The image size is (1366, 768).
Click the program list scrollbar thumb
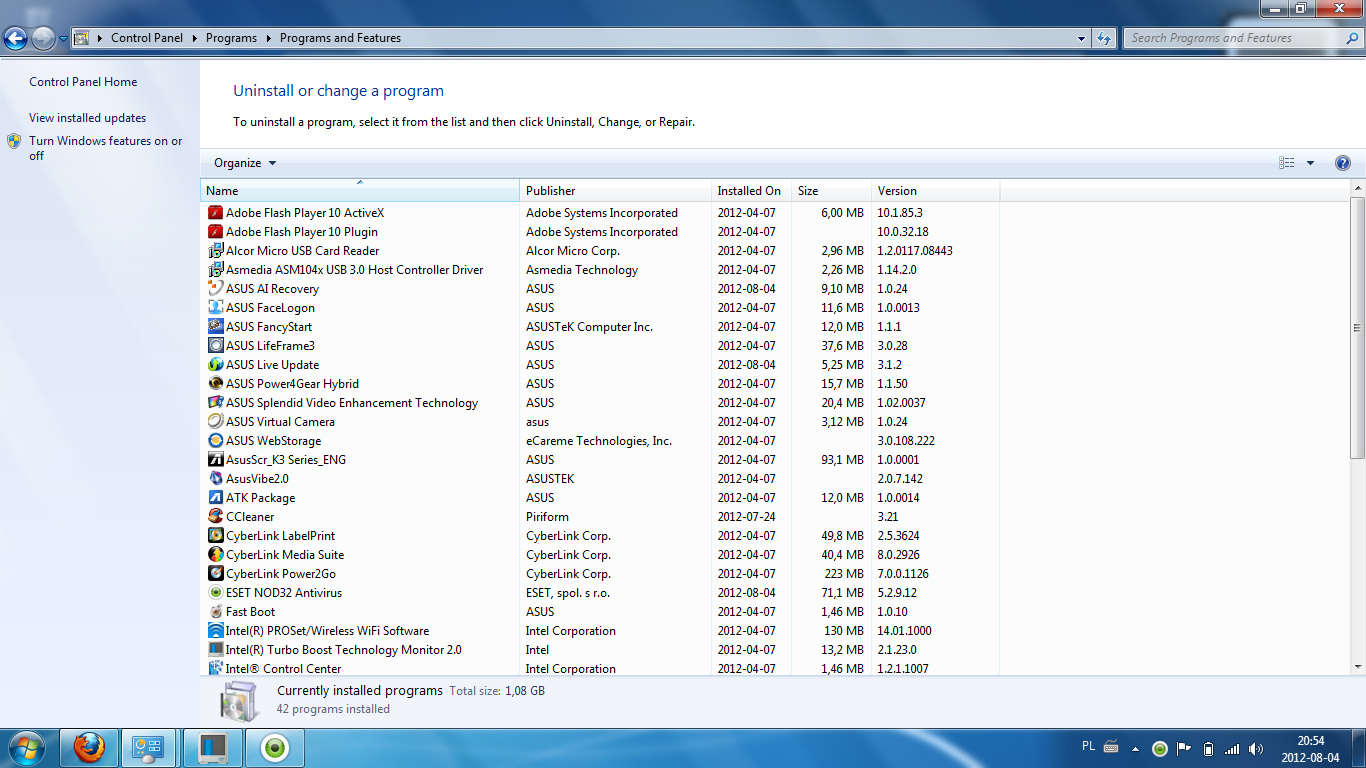tap(1357, 327)
